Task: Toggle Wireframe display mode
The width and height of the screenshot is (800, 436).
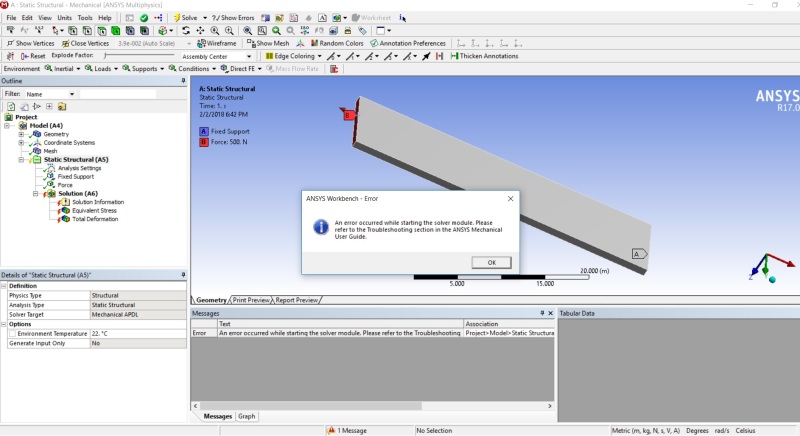Action: pos(217,43)
